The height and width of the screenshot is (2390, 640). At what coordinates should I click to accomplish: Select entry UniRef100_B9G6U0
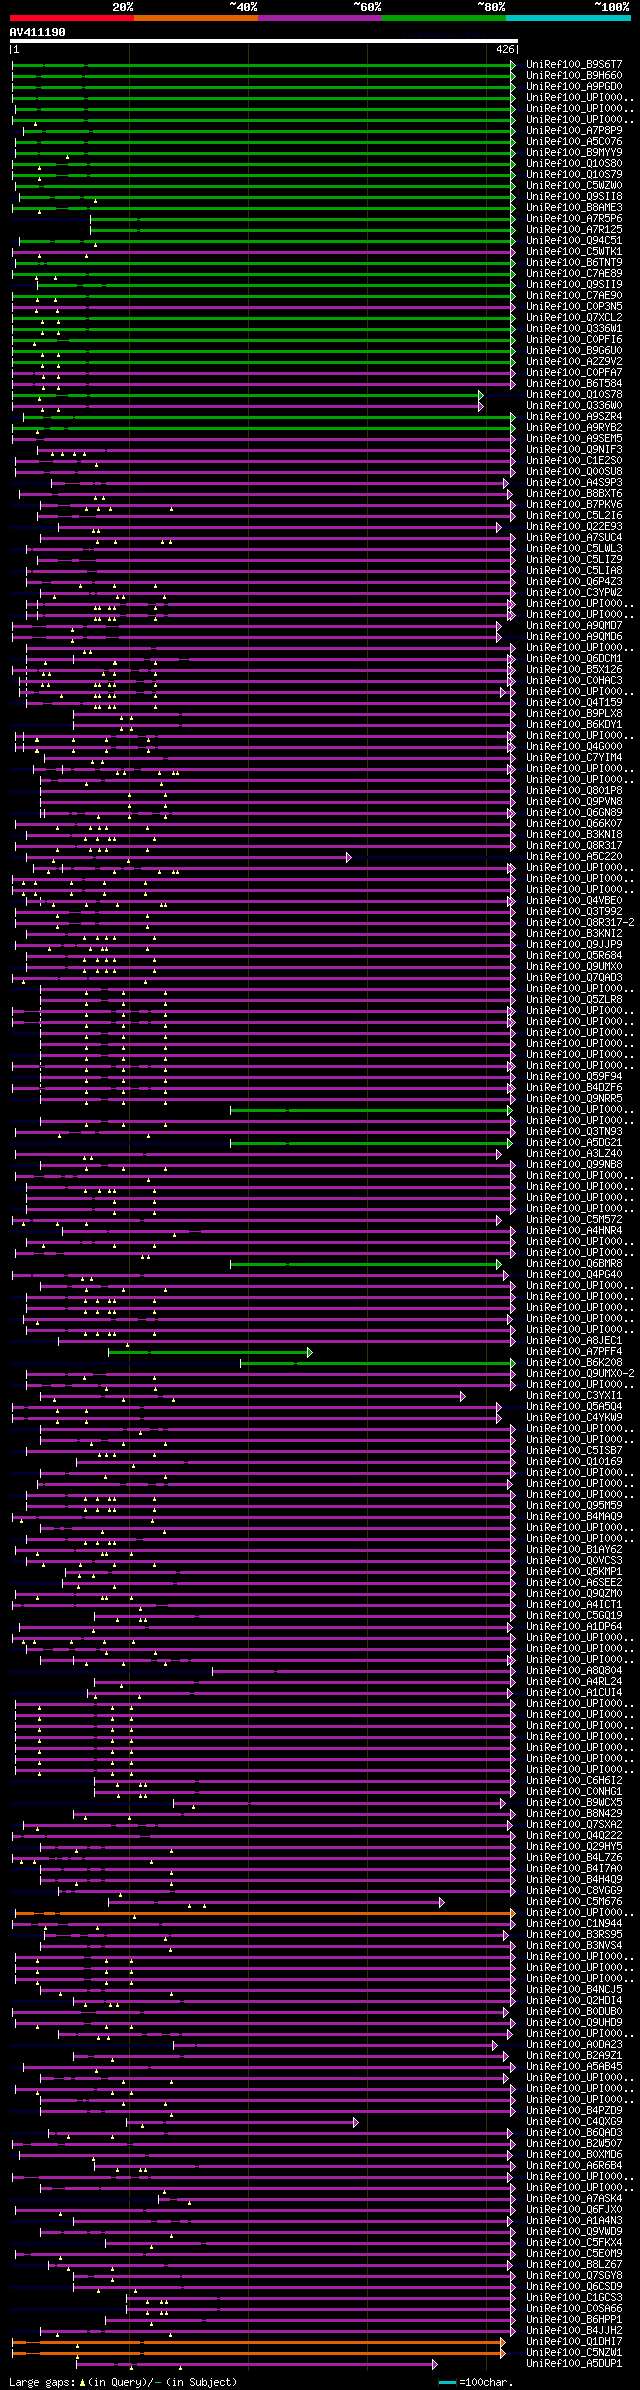574,350
